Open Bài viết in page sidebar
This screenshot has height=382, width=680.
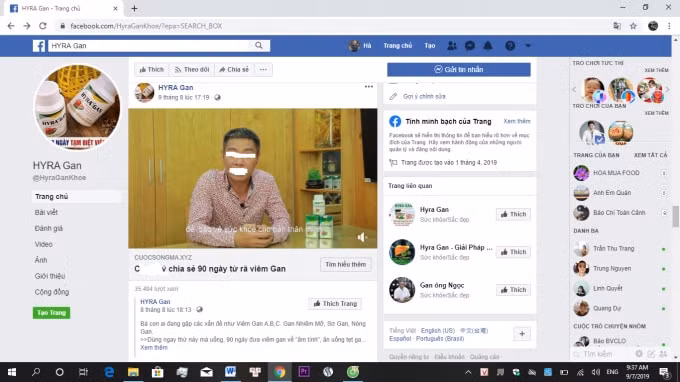pyautogui.click(x=46, y=212)
